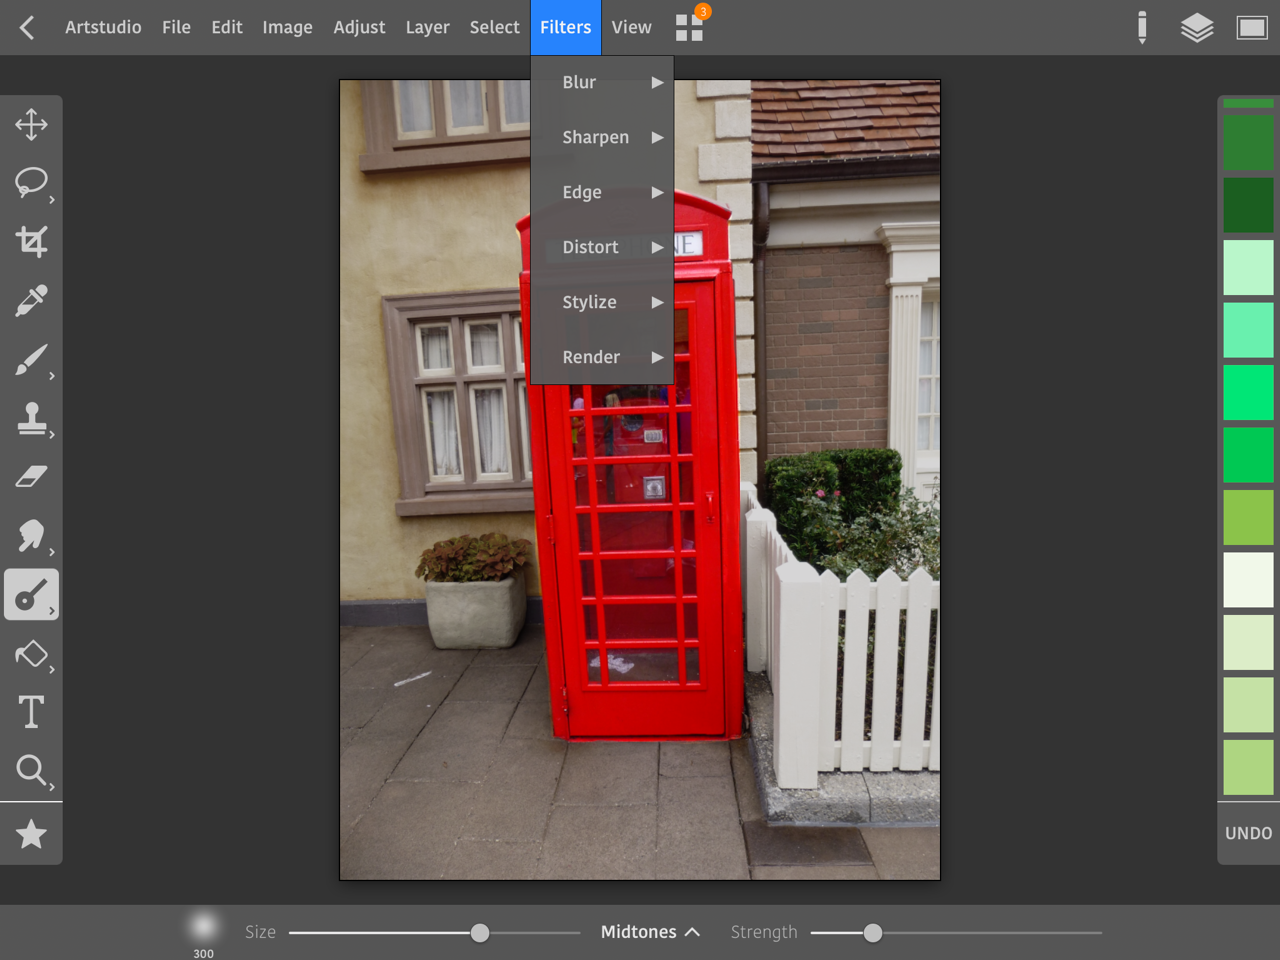This screenshot has width=1280, height=960.
Task: Choose the Clone Stamp tool
Action: point(31,419)
